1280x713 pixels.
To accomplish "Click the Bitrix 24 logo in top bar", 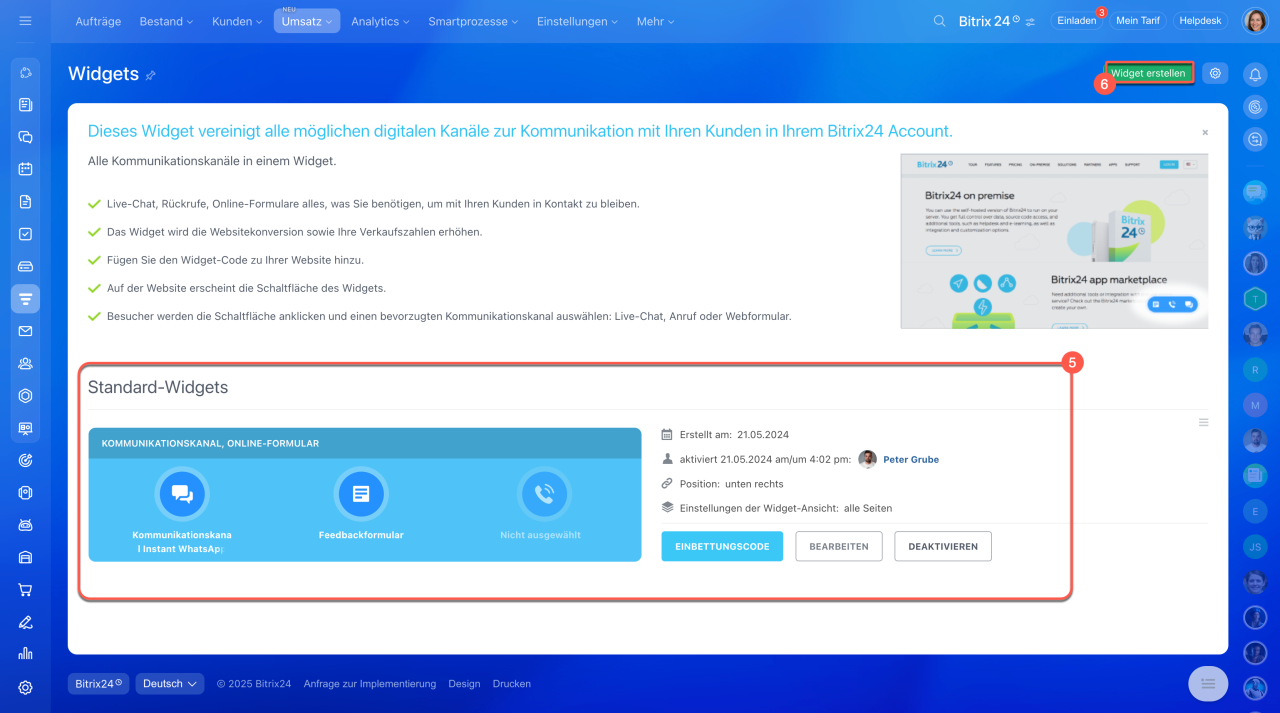I will click(989, 21).
